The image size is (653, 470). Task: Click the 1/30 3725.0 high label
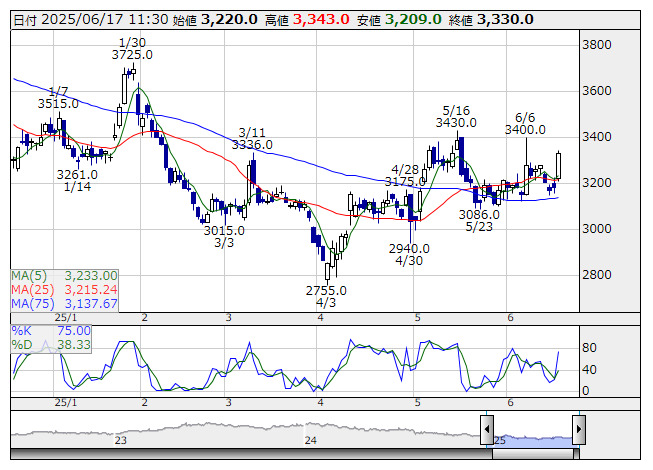pyautogui.click(x=132, y=49)
